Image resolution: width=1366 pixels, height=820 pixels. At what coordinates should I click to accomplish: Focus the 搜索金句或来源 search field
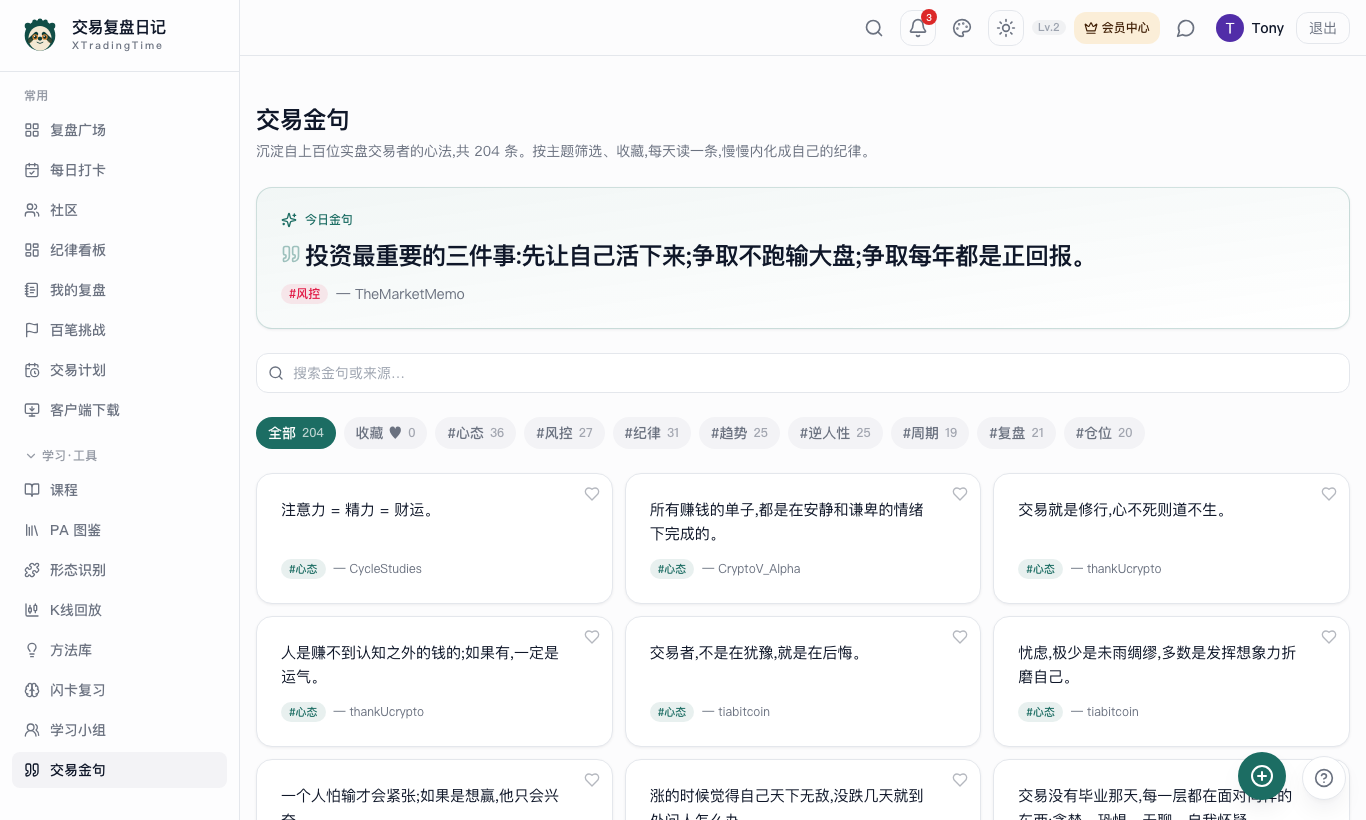pos(803,373)
